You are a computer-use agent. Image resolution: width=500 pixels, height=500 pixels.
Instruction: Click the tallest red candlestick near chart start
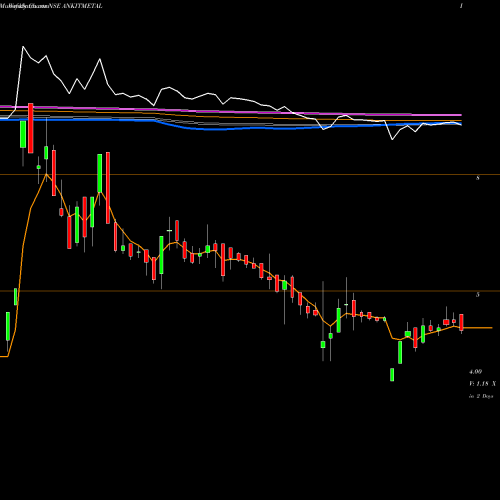click(x=31, y=128)
